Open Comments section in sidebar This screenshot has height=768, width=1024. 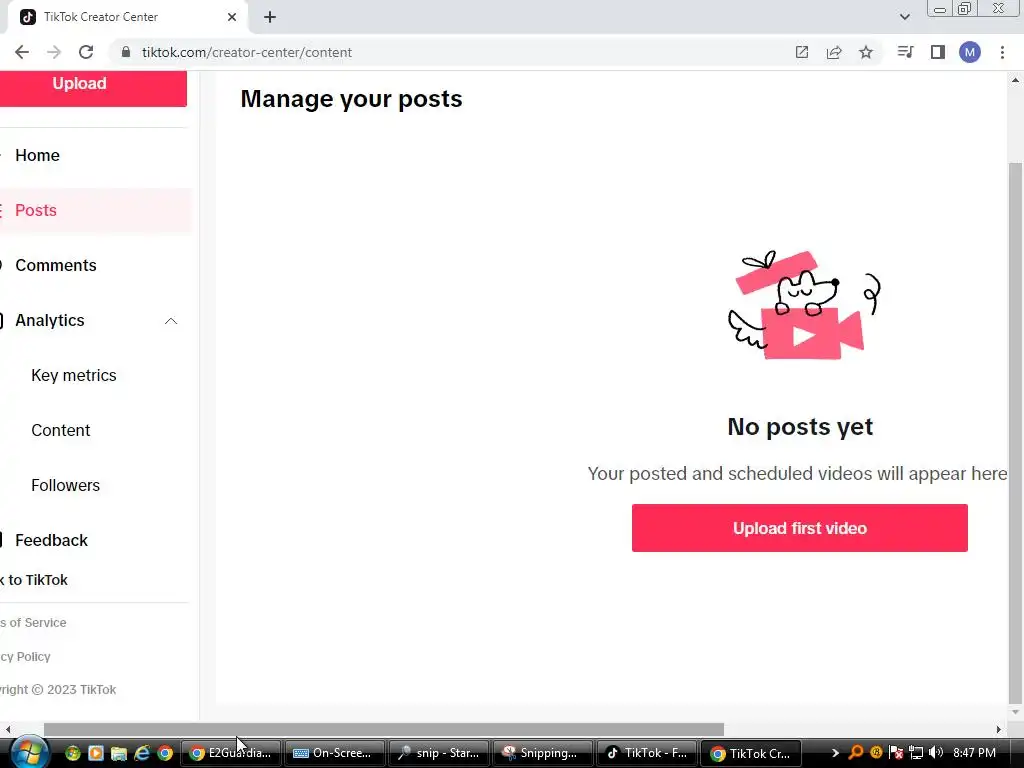tap(56, 265)
